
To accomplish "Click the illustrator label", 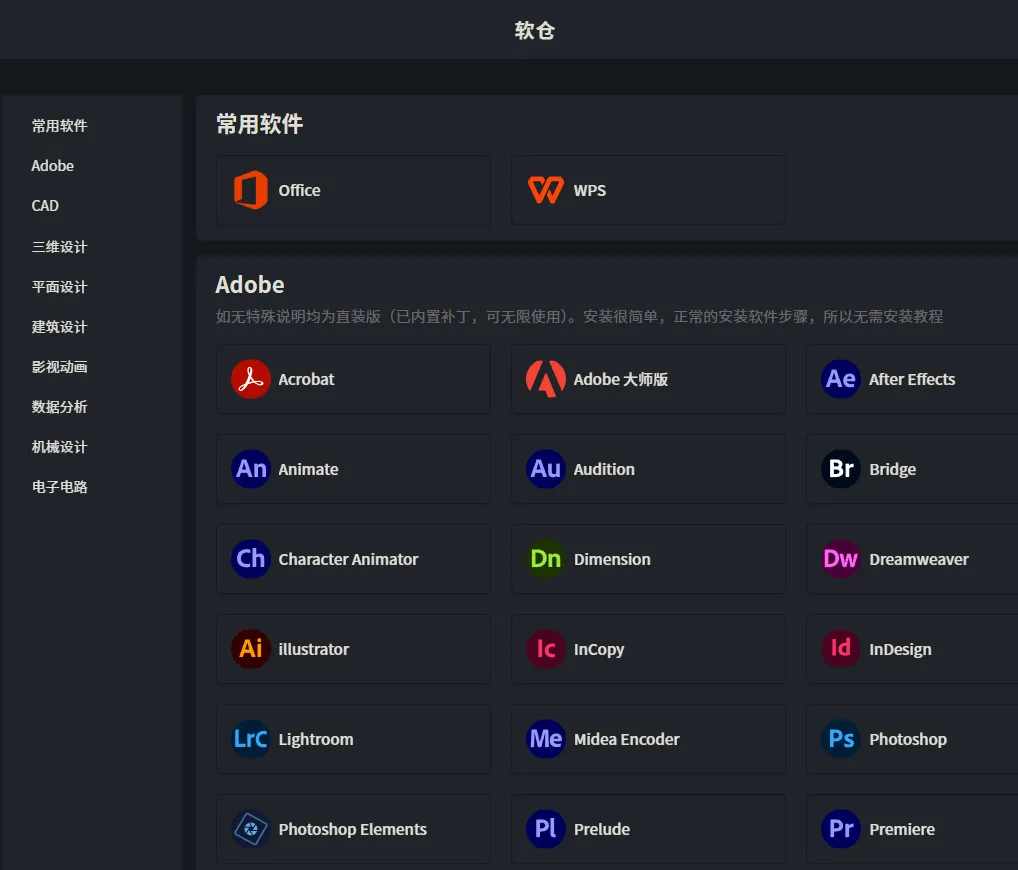I will click(x=314, y=649).
